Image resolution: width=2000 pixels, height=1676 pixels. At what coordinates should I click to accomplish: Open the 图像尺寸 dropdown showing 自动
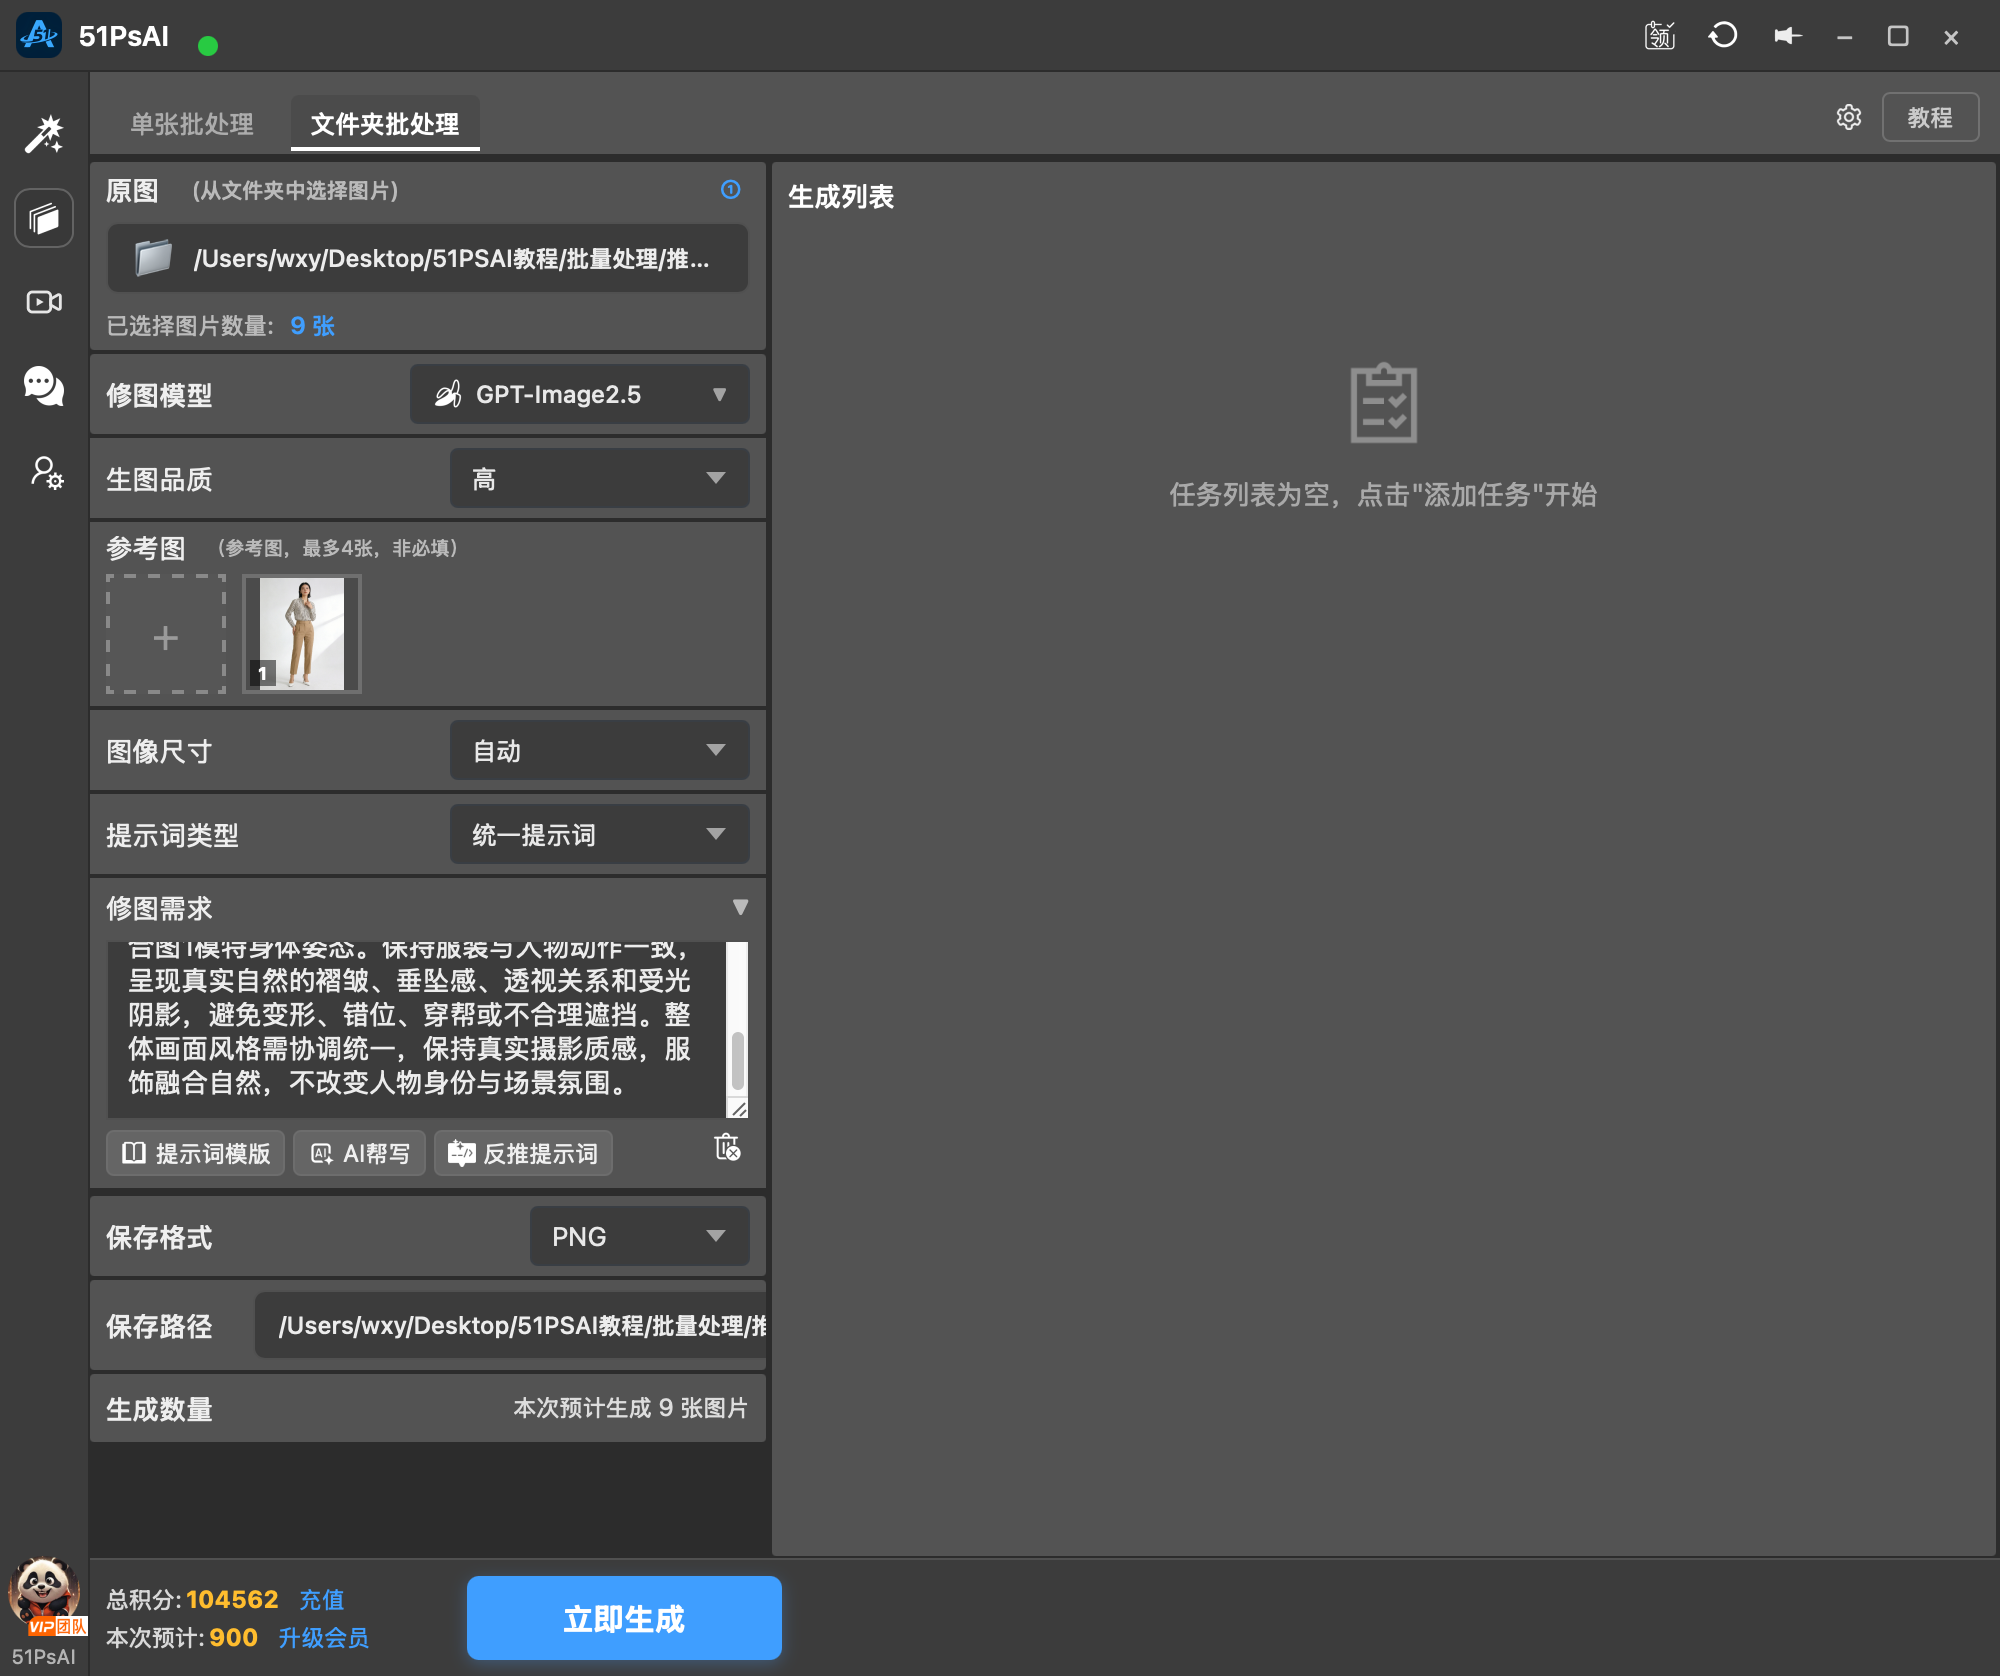599,750
